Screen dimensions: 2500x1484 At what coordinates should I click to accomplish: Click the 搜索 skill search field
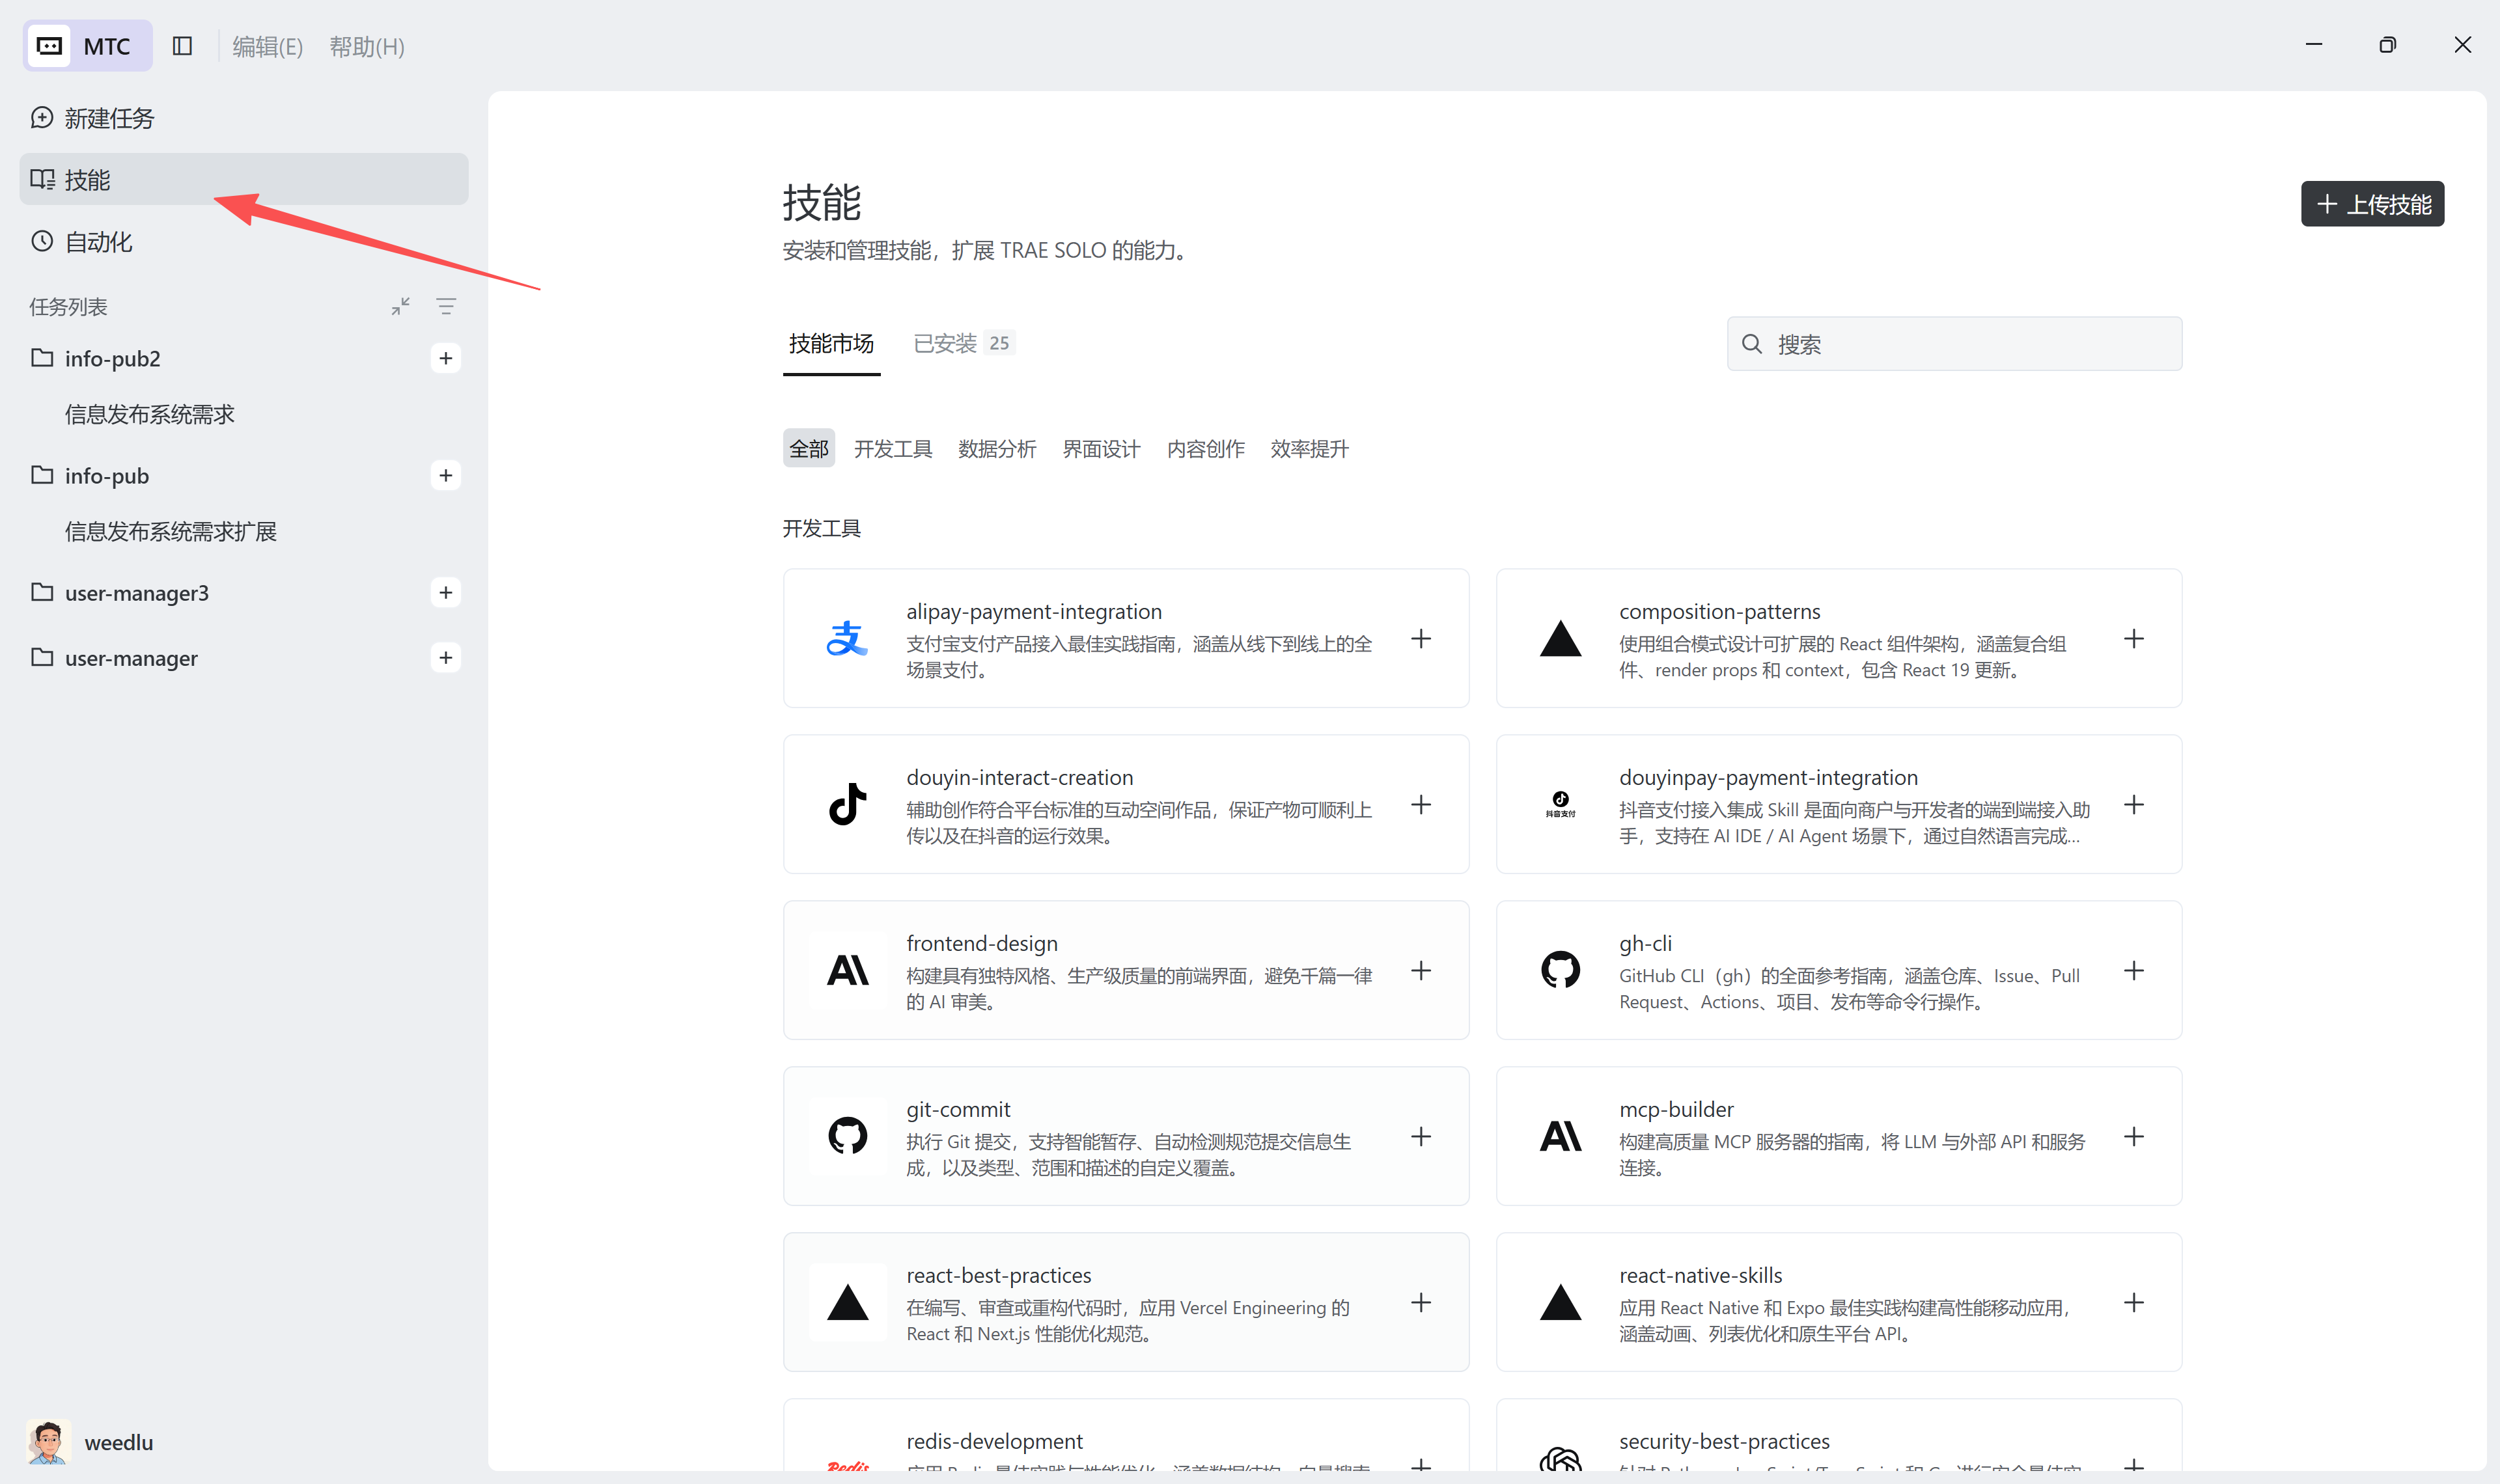tap(1954, 344)
